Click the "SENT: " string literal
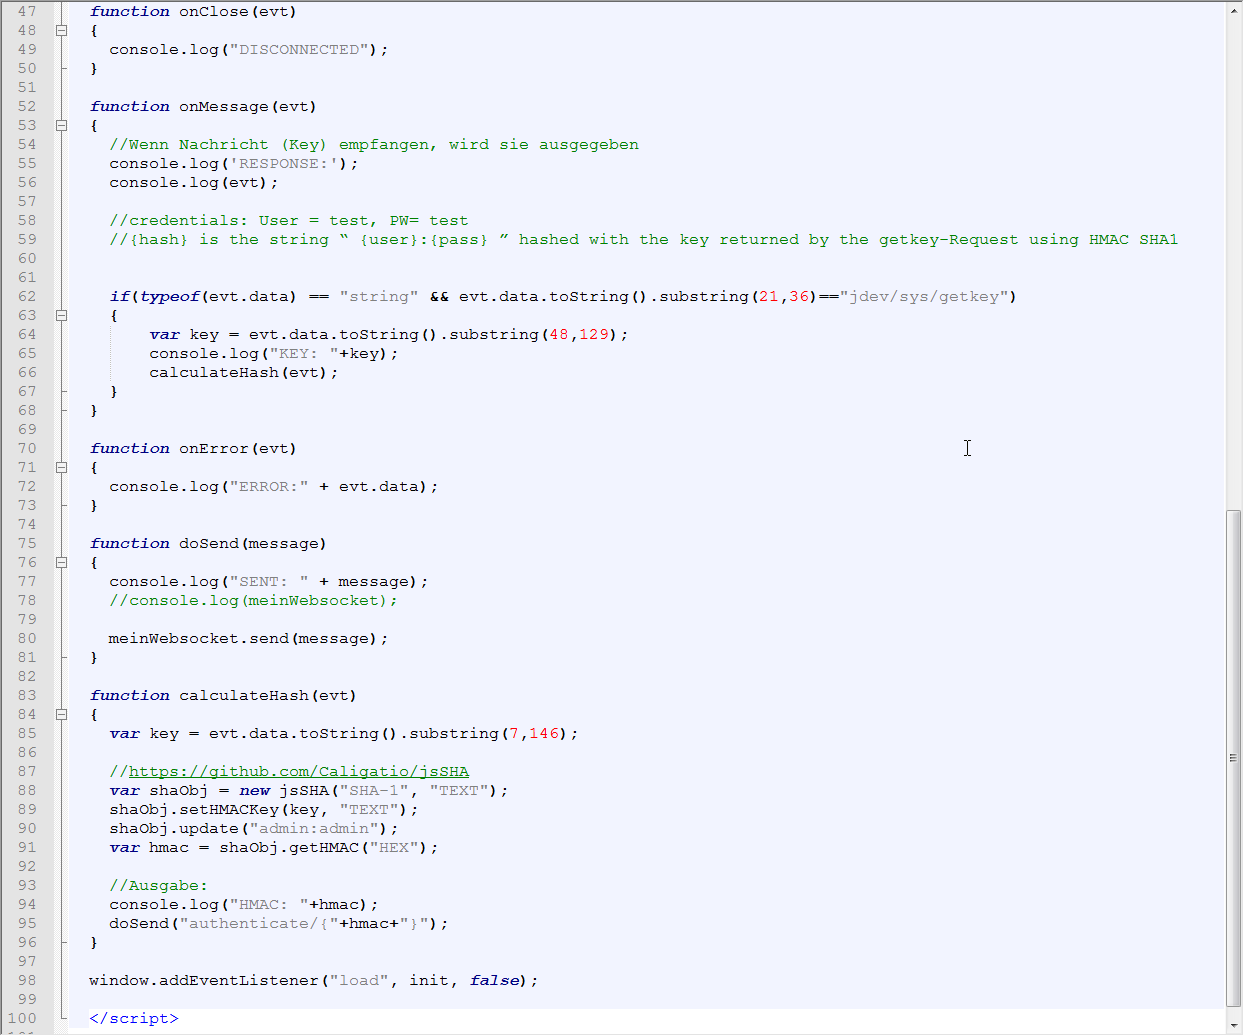 click(x=269, y=581)
